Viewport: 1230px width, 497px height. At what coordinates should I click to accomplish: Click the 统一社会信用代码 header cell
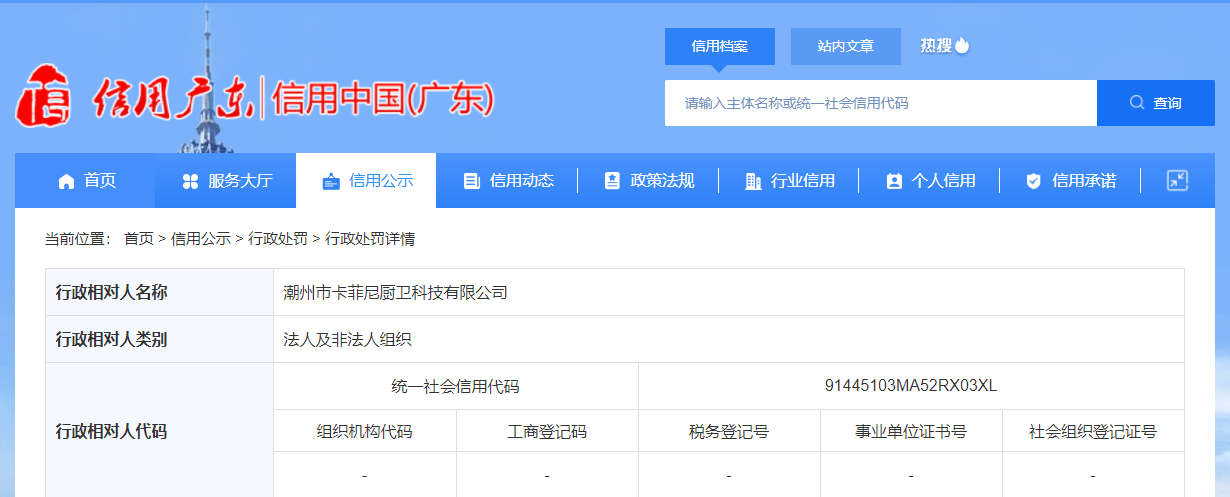point(456,386)
